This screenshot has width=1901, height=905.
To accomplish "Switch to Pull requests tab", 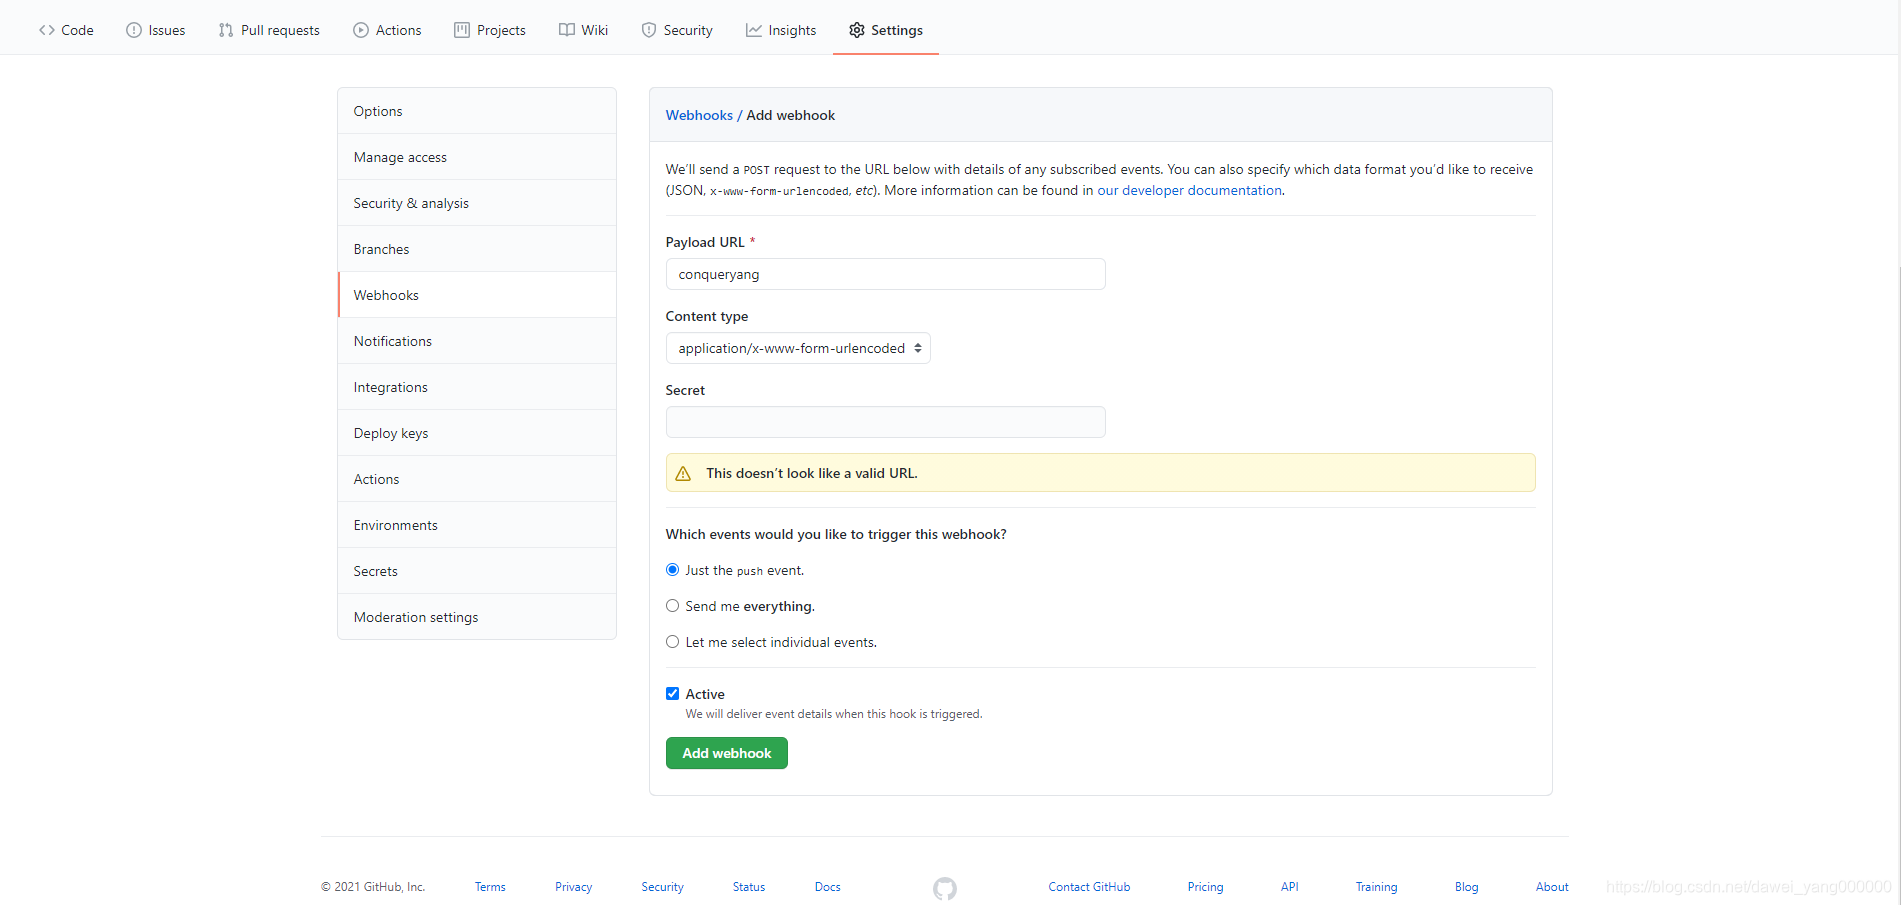I will click(269, 30).
